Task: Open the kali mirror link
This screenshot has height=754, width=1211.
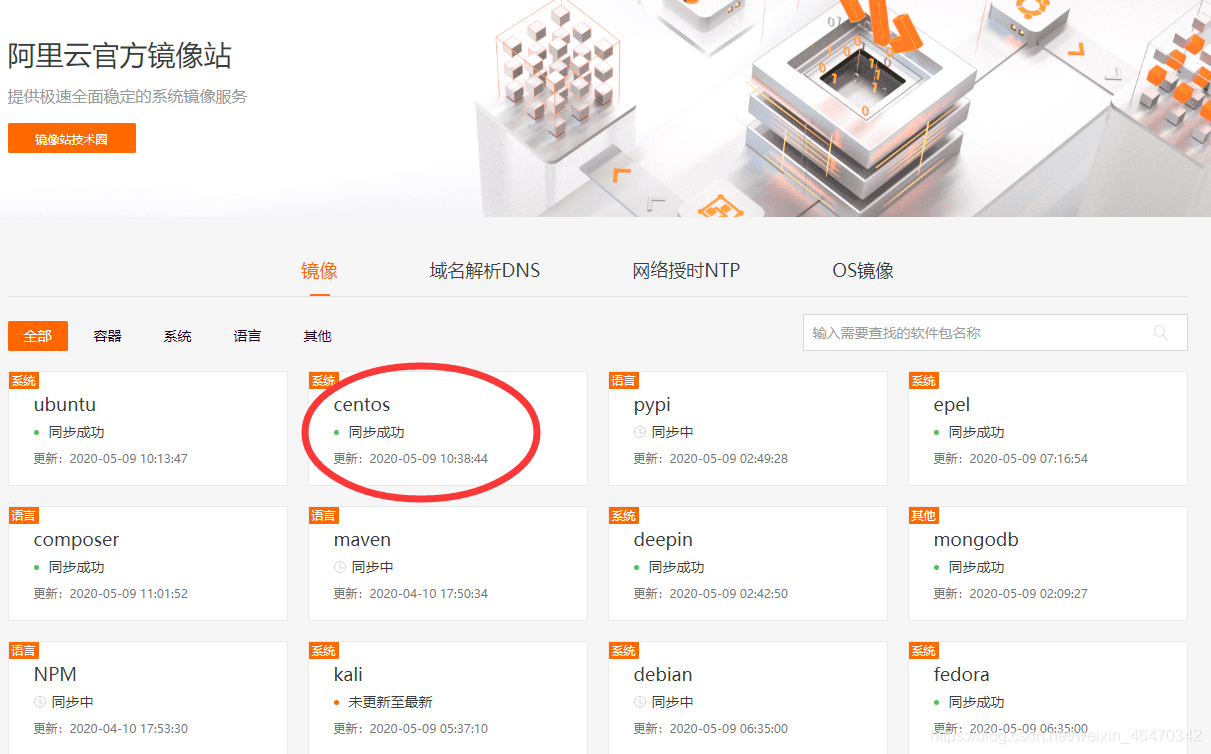Action: (348, 674)
